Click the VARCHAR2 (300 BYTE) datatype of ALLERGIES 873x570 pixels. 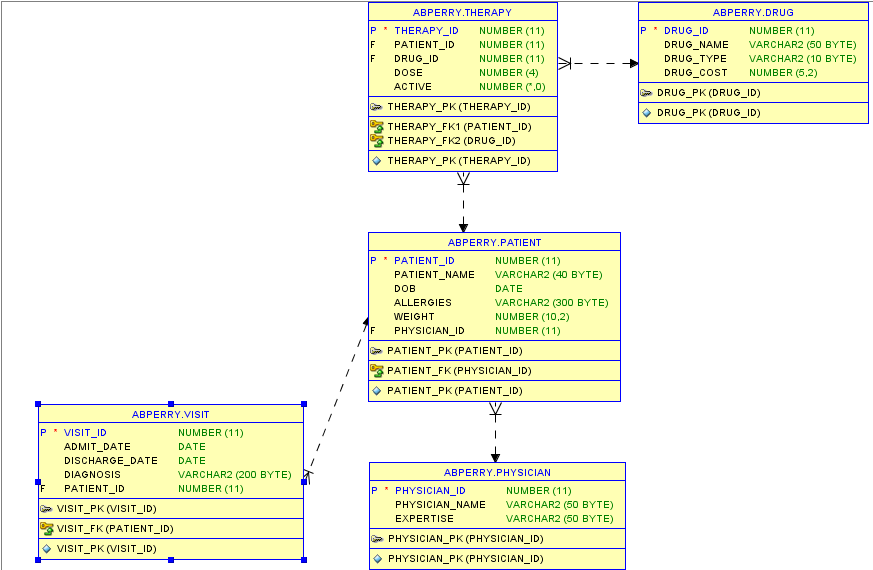552,303
